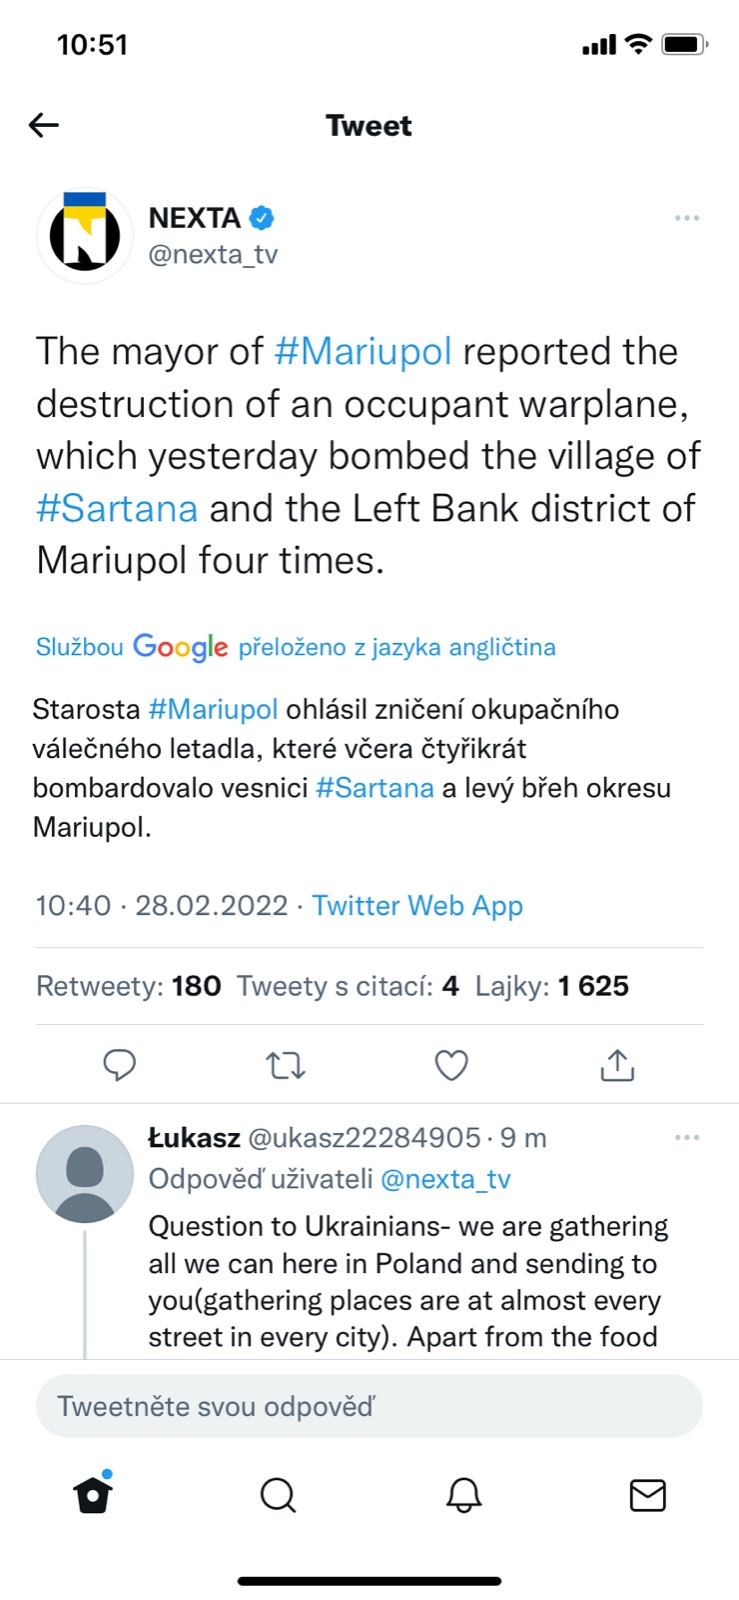Screen dimensions: 739x1600
Task: Open the Notifications bell tab
Action: [463, 1495]
